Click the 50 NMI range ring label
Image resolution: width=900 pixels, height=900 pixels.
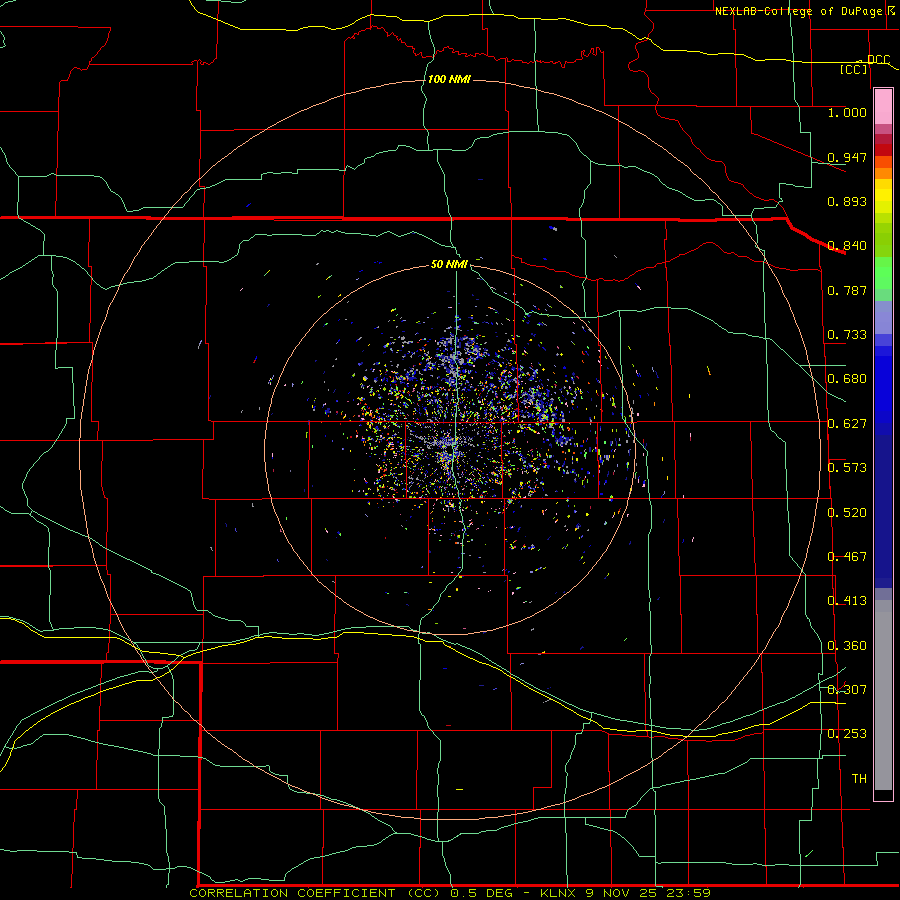[449, 264]
